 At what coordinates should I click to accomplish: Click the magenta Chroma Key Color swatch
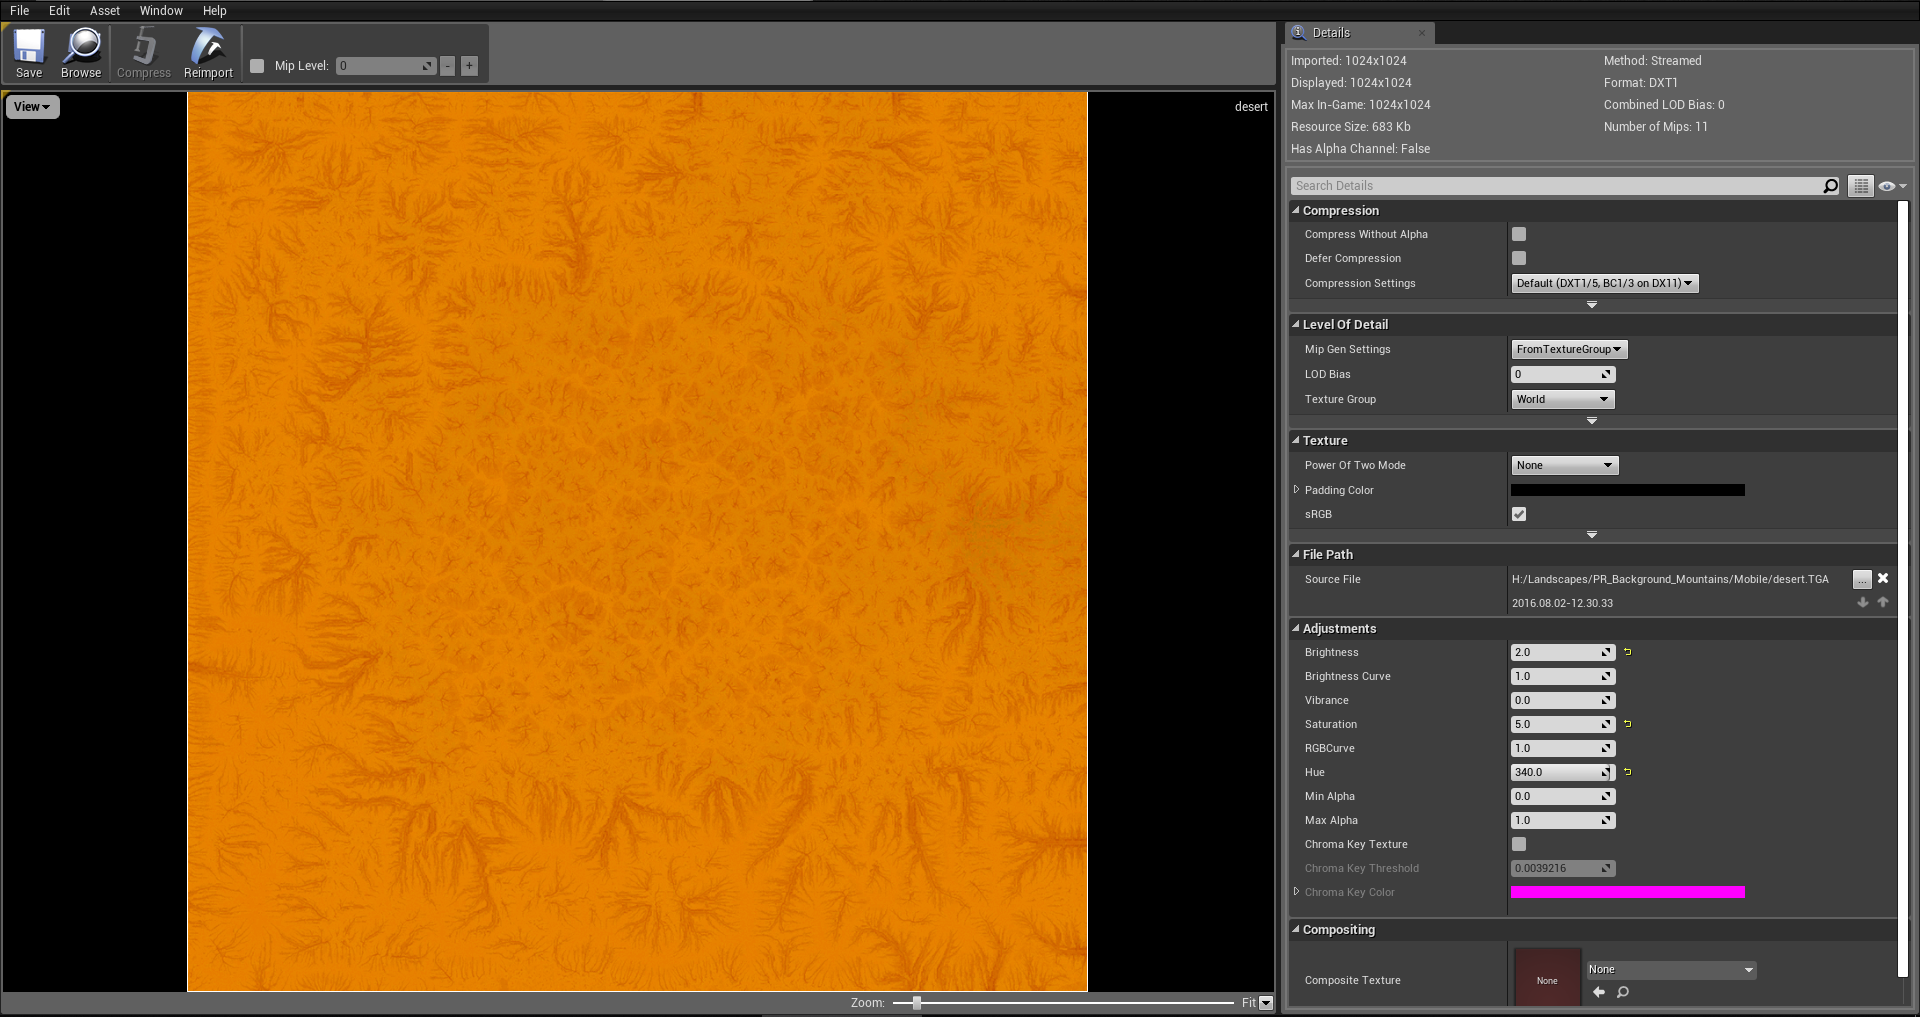1627,892
